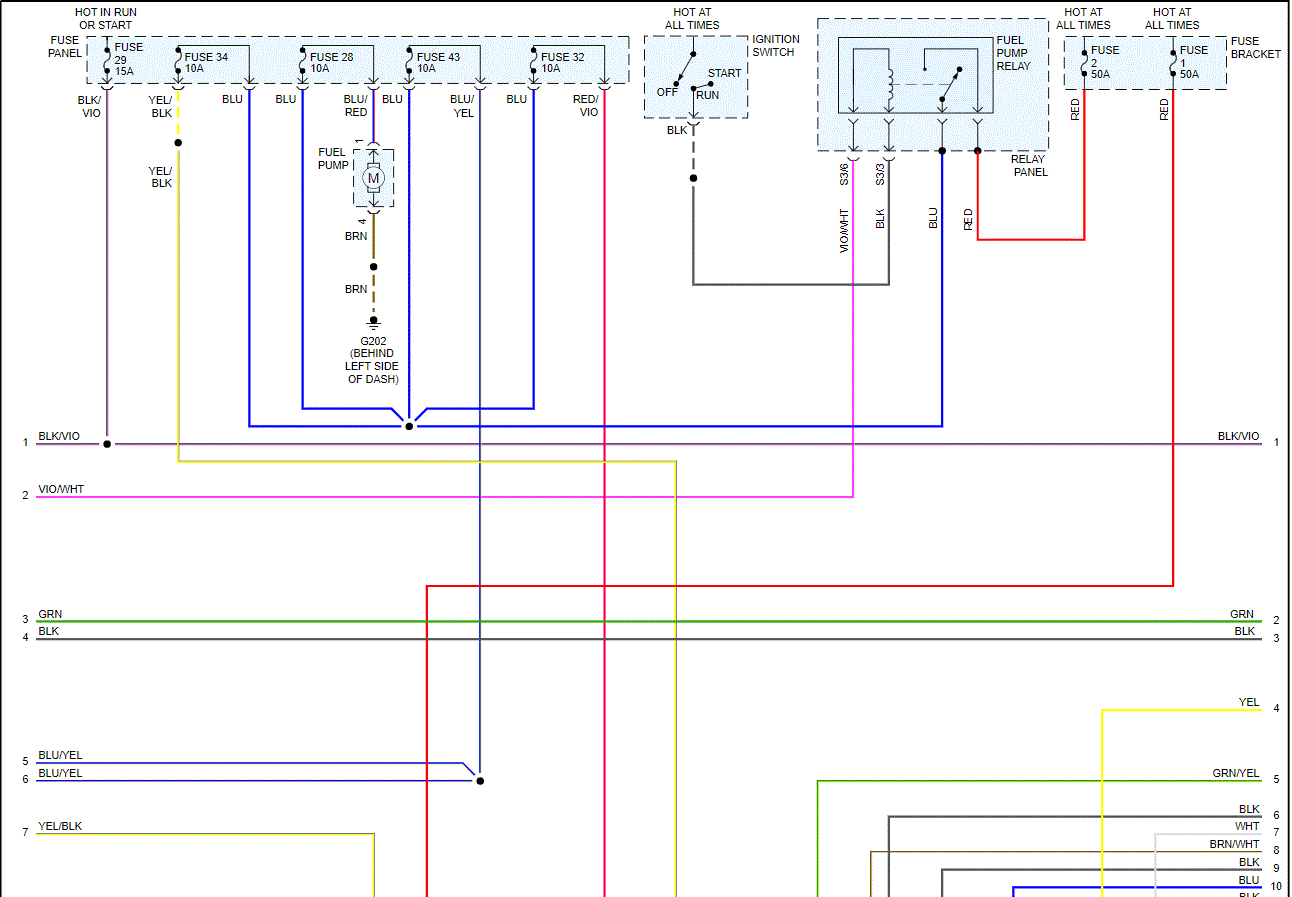Select the "FUSE 2 50A" label
Viewport: 1292px width, 897px height.
1105,62
